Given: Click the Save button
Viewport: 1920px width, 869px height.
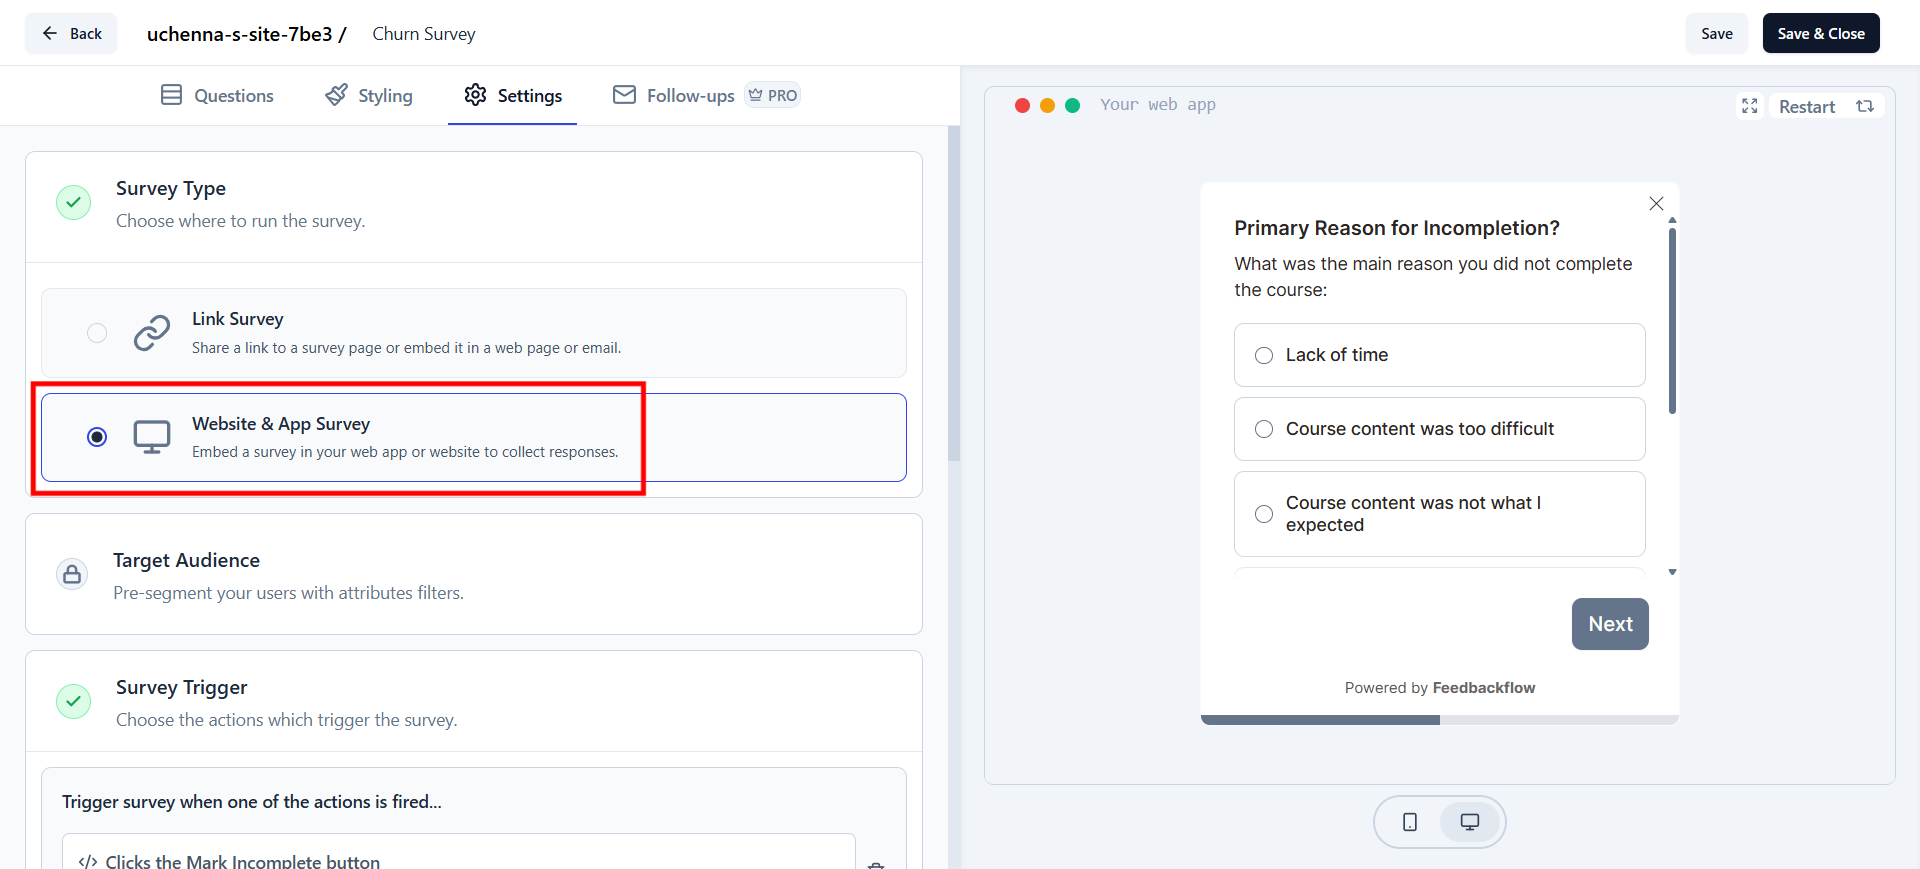Looking at the screenshot, I should click(1716, 34).
